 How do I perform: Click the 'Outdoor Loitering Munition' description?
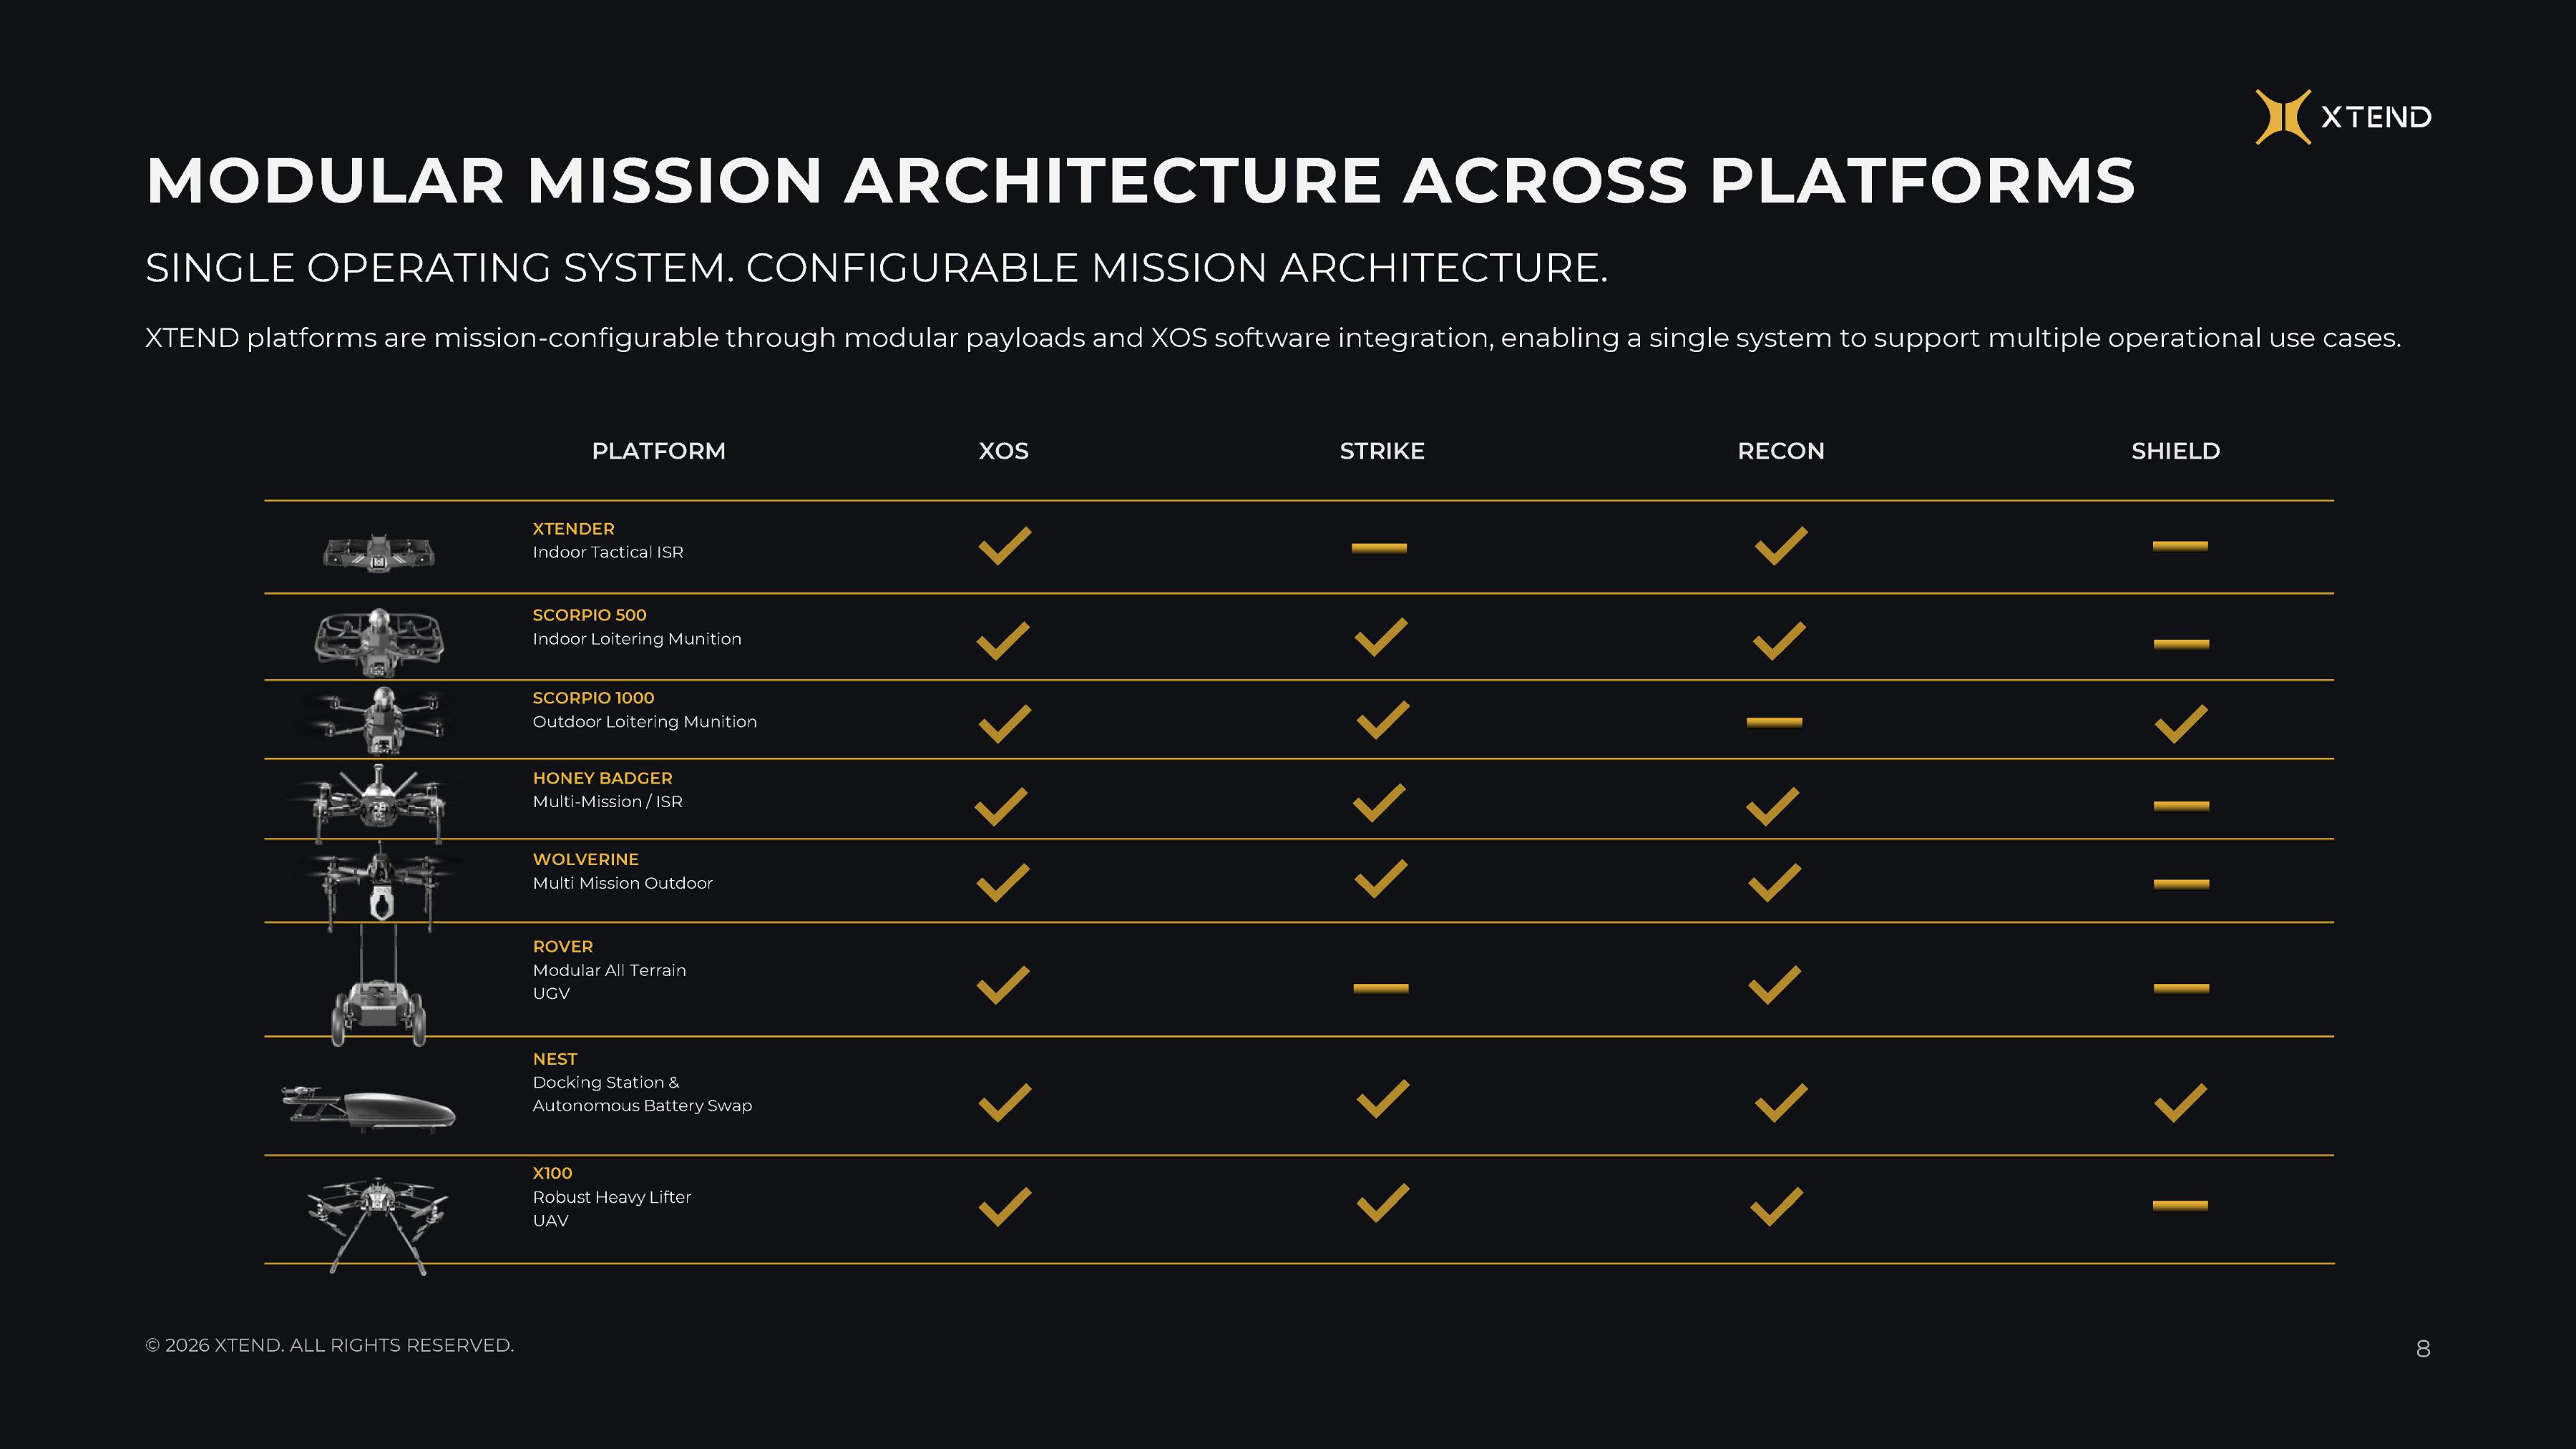(645, 722)
